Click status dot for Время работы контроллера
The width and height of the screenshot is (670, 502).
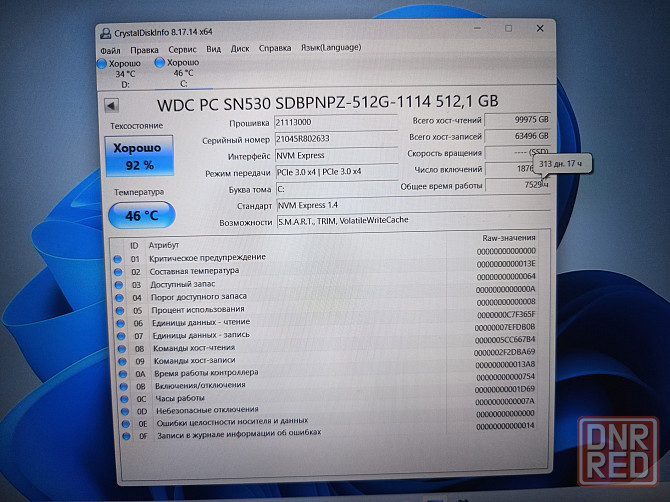click(x=123, y=374)
